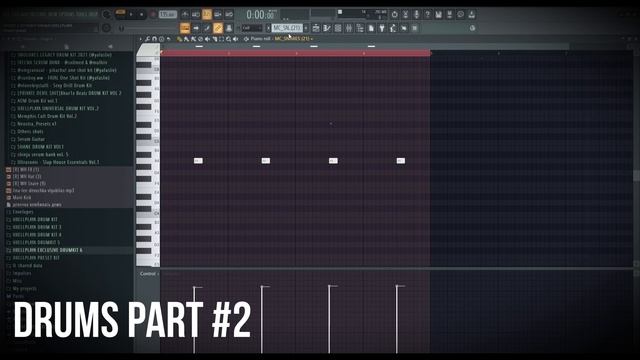Click the red loop region timeline bar

point(295,53)
